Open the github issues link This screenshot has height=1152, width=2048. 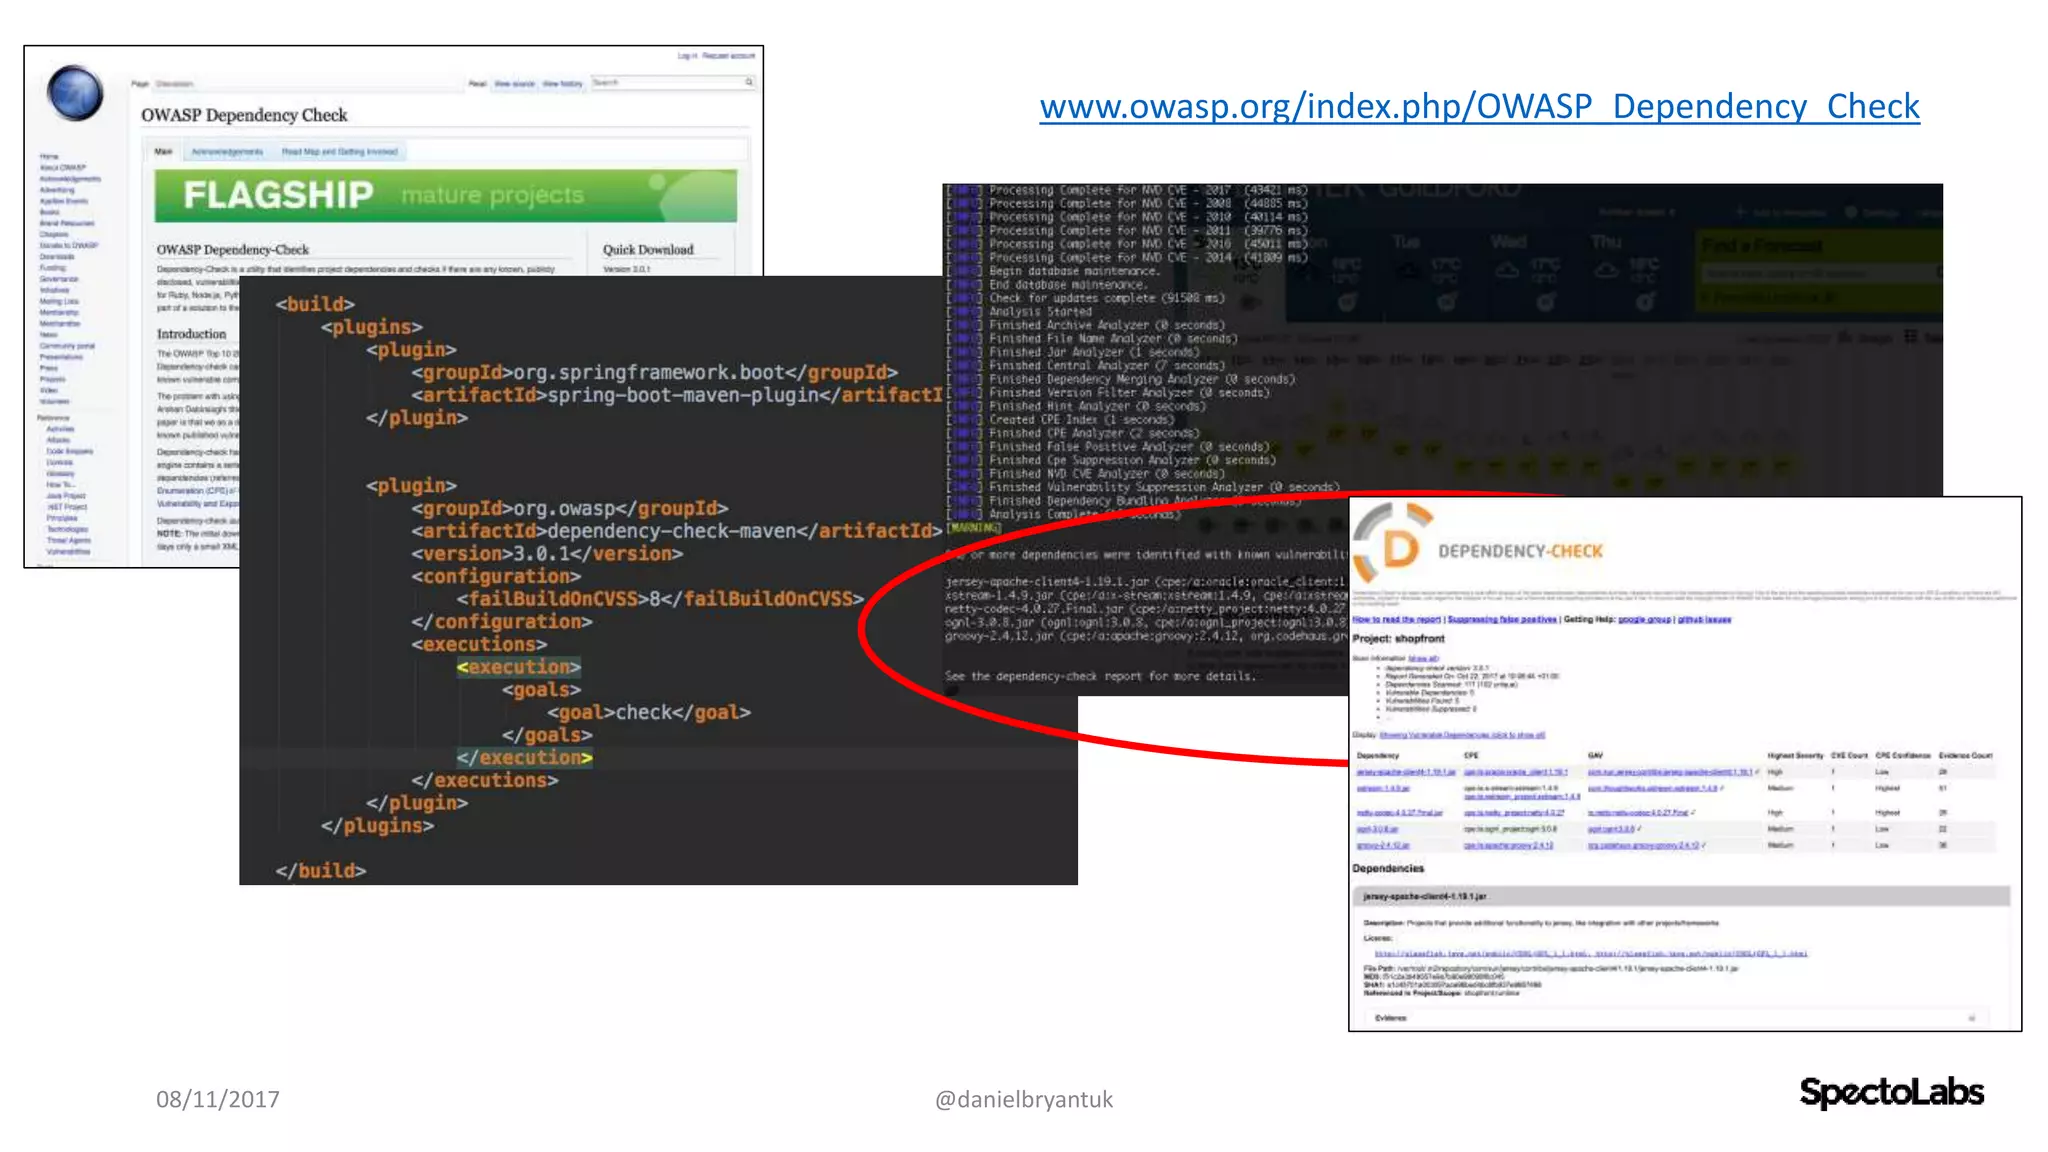tap(1704, 620)
